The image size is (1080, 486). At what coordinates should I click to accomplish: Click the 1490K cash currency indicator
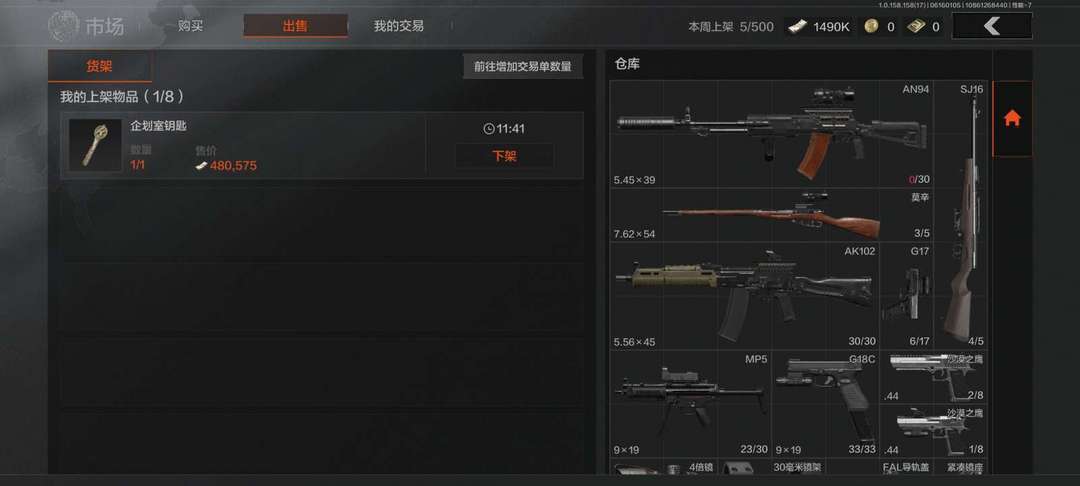[820, 27]
